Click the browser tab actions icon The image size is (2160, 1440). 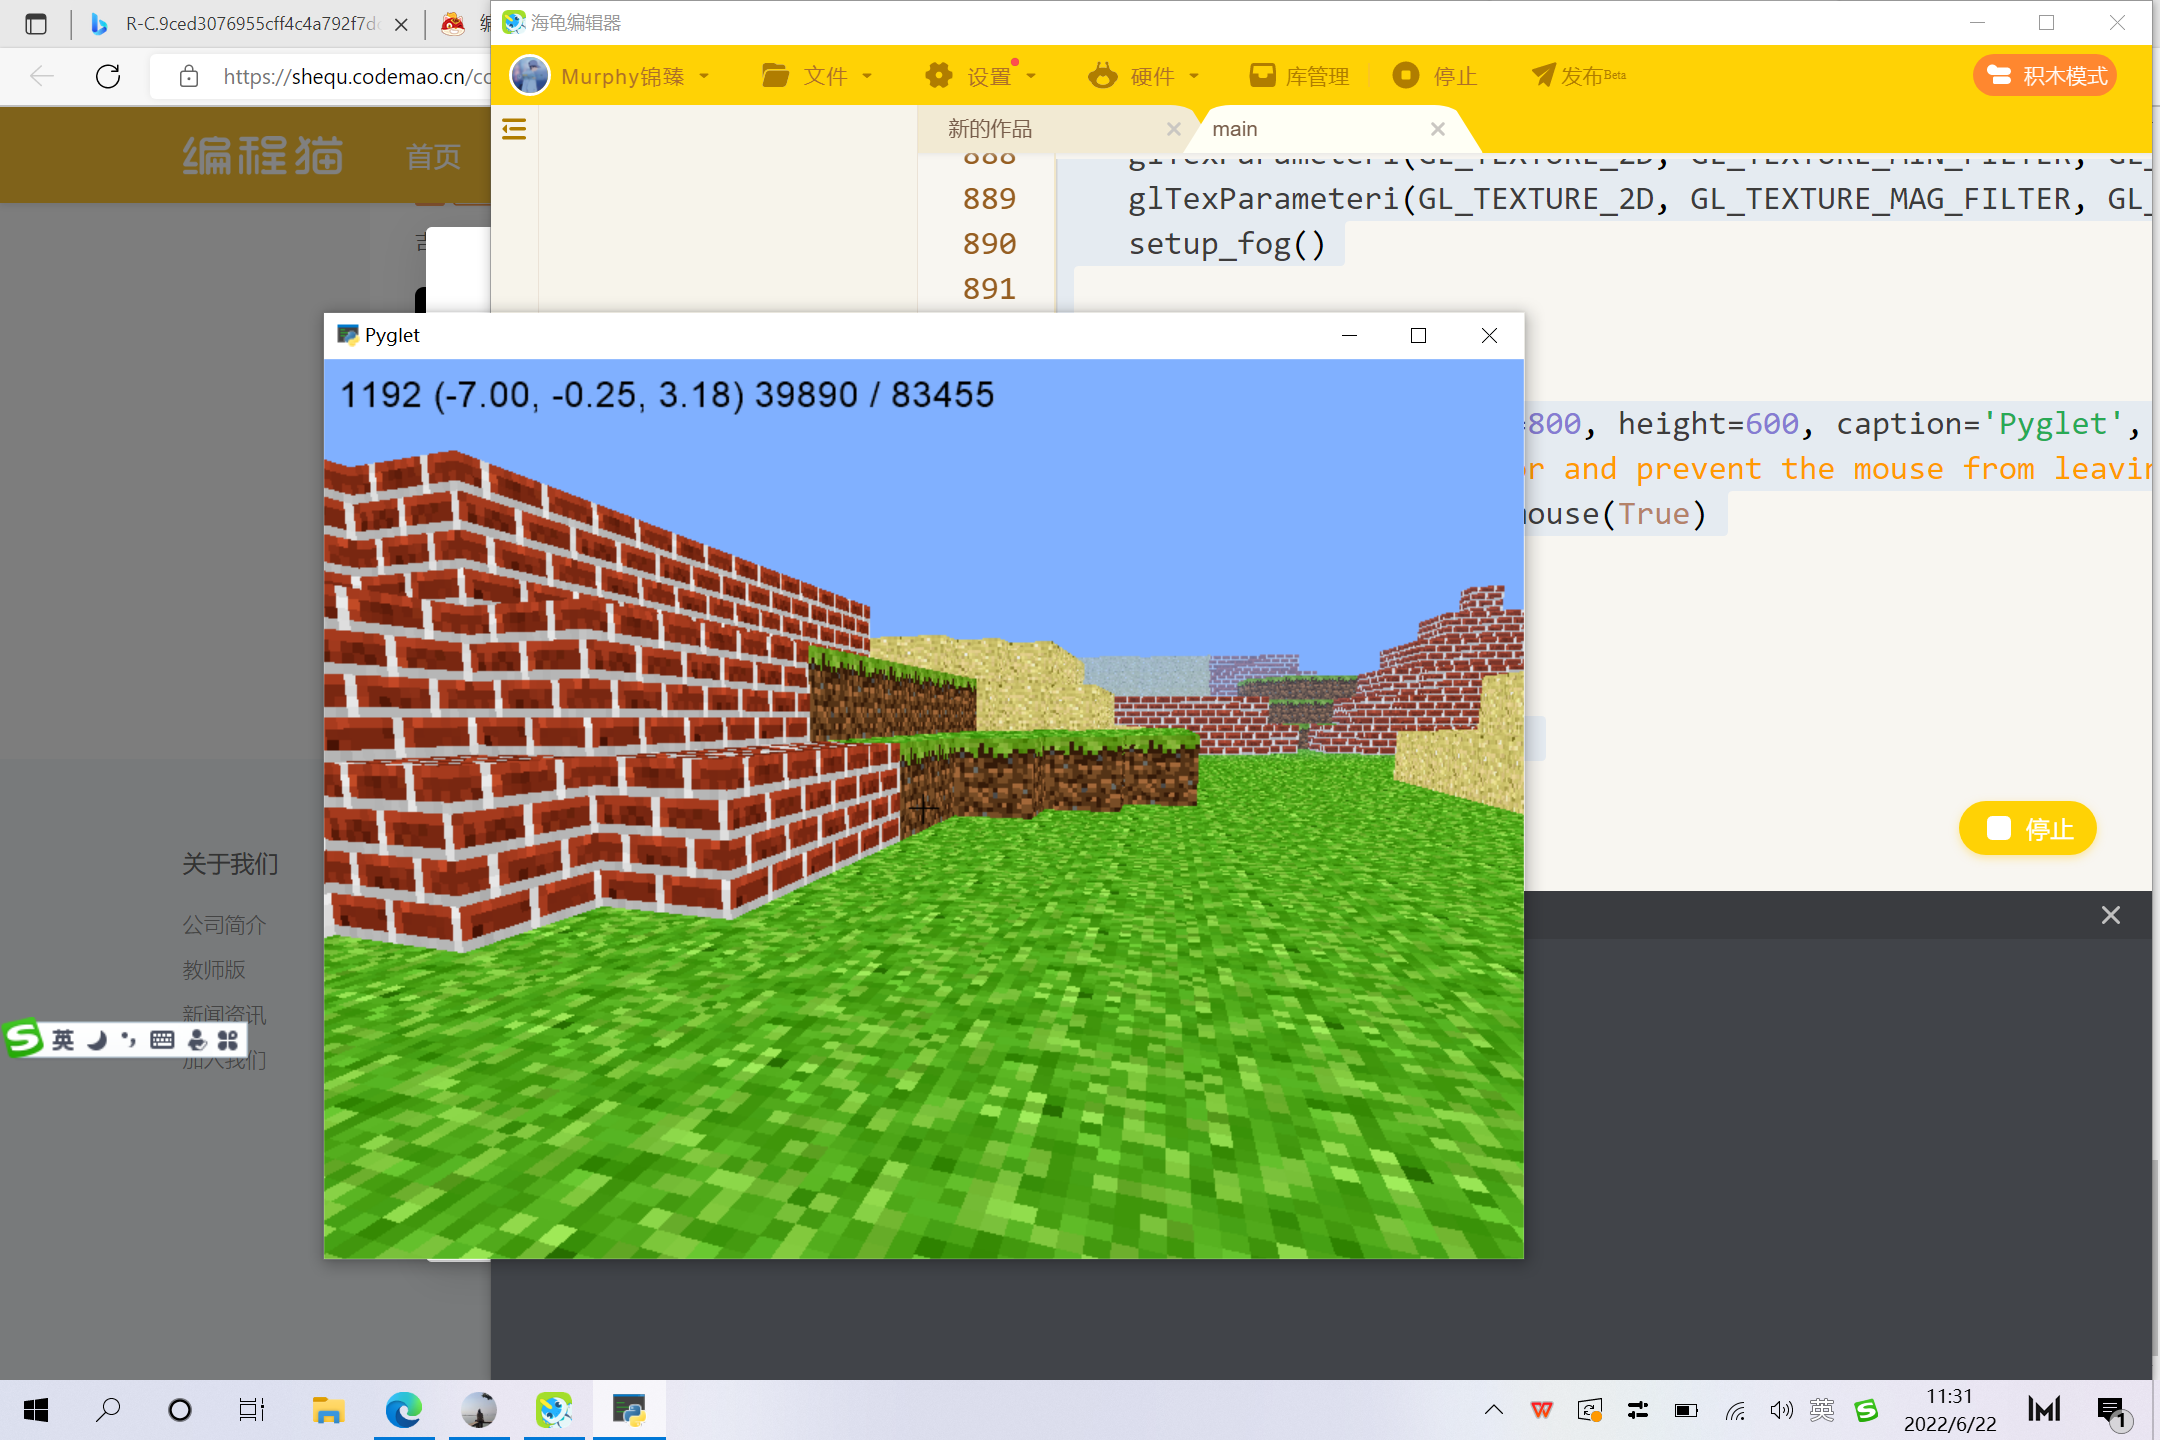click(x=36, y=24)
